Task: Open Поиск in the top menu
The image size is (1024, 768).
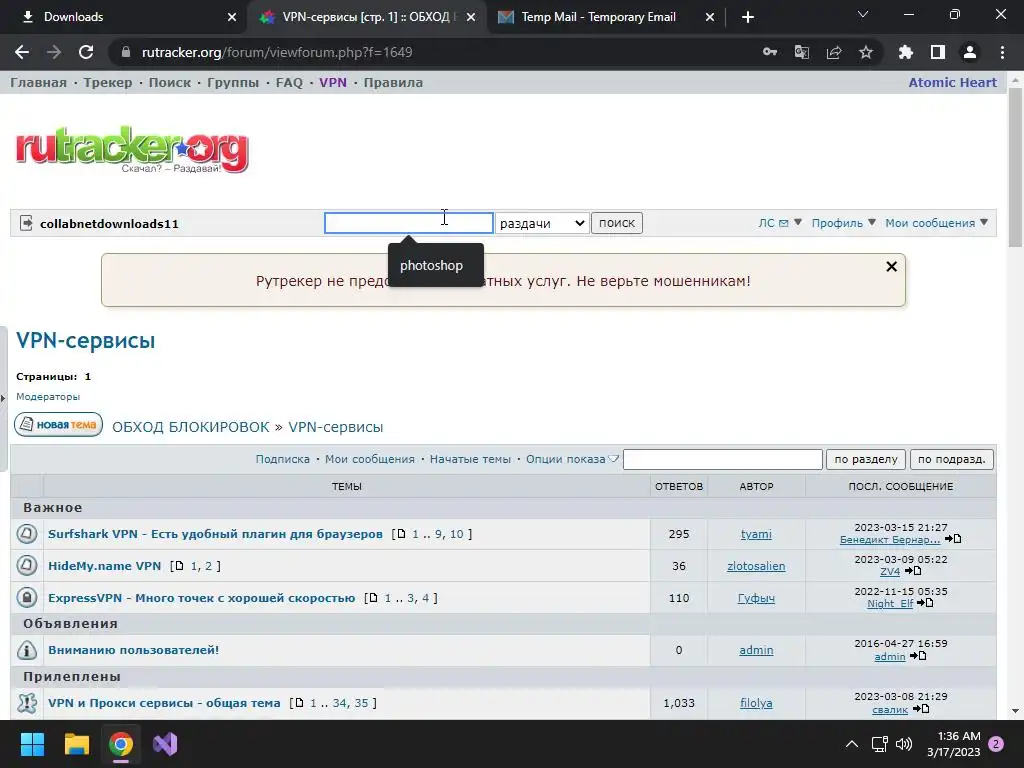Action: coord(170,82)
